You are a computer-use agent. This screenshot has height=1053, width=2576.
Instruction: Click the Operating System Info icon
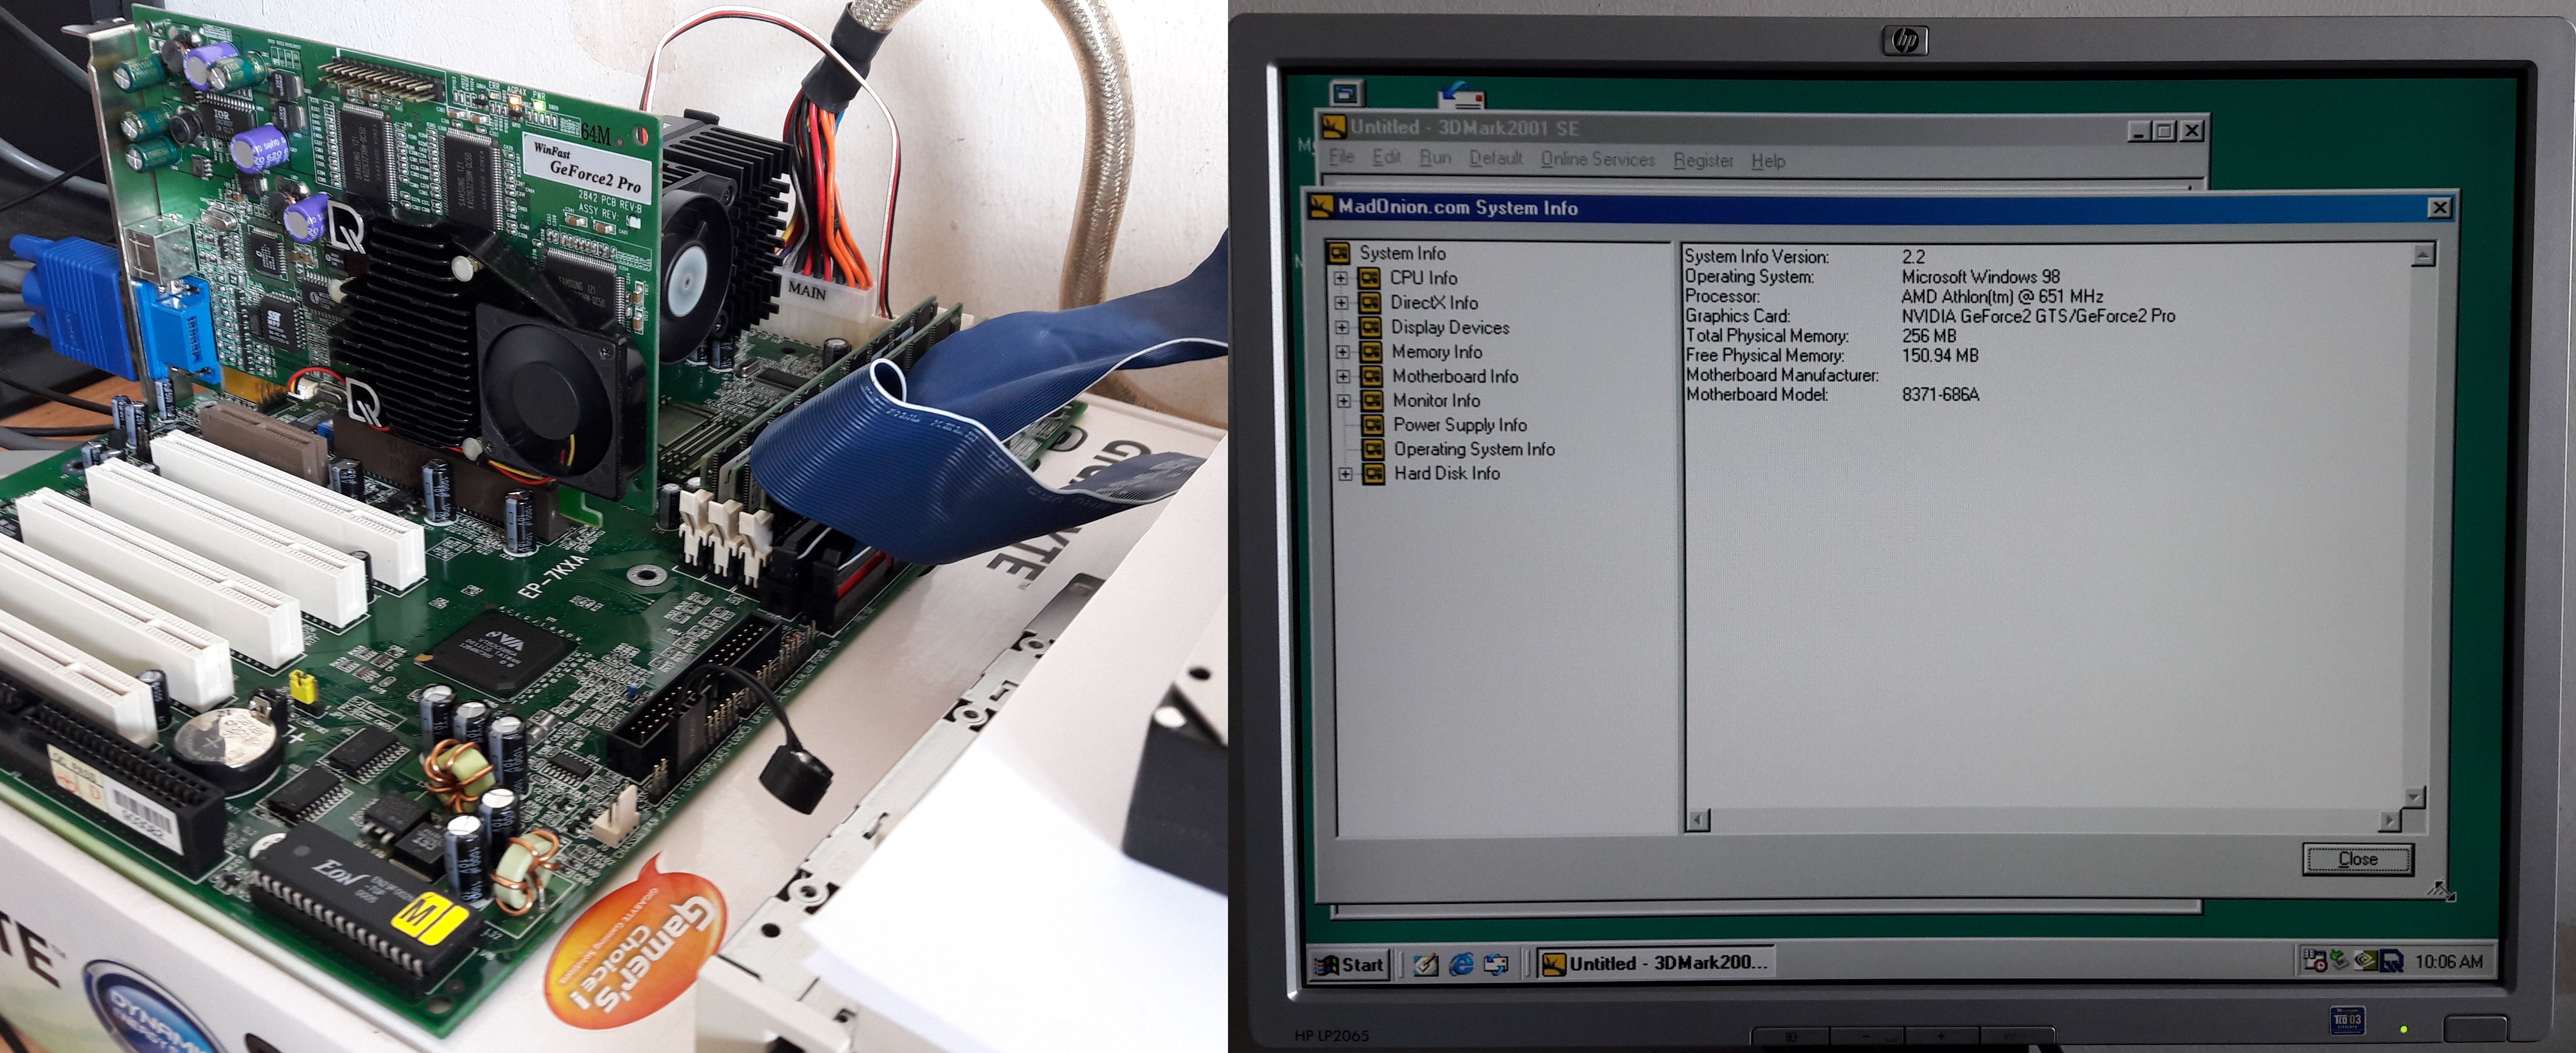[x=1374, y=449]
